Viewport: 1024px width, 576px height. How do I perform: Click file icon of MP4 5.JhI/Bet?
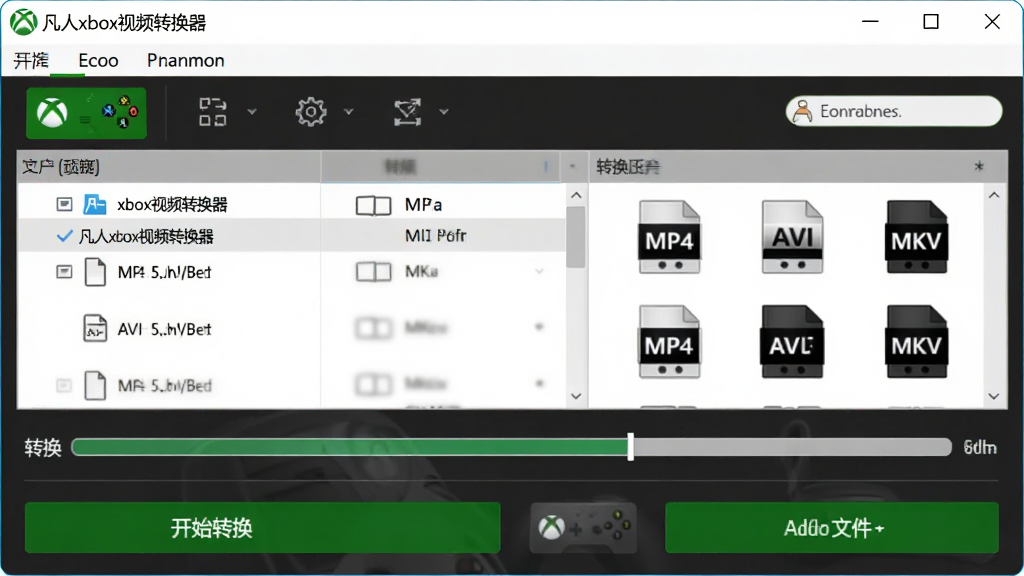point(95,272)
